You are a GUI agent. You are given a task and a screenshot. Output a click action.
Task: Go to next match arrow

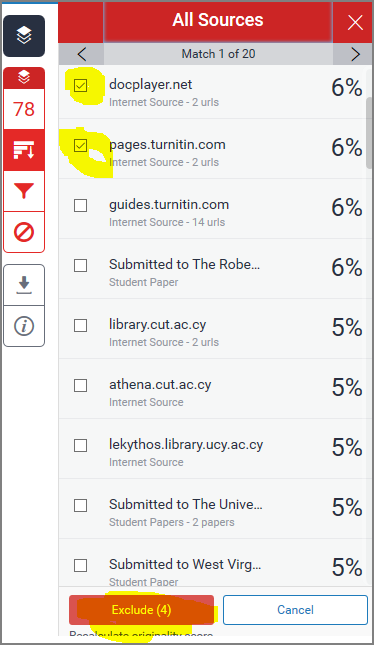coord(355,54)
